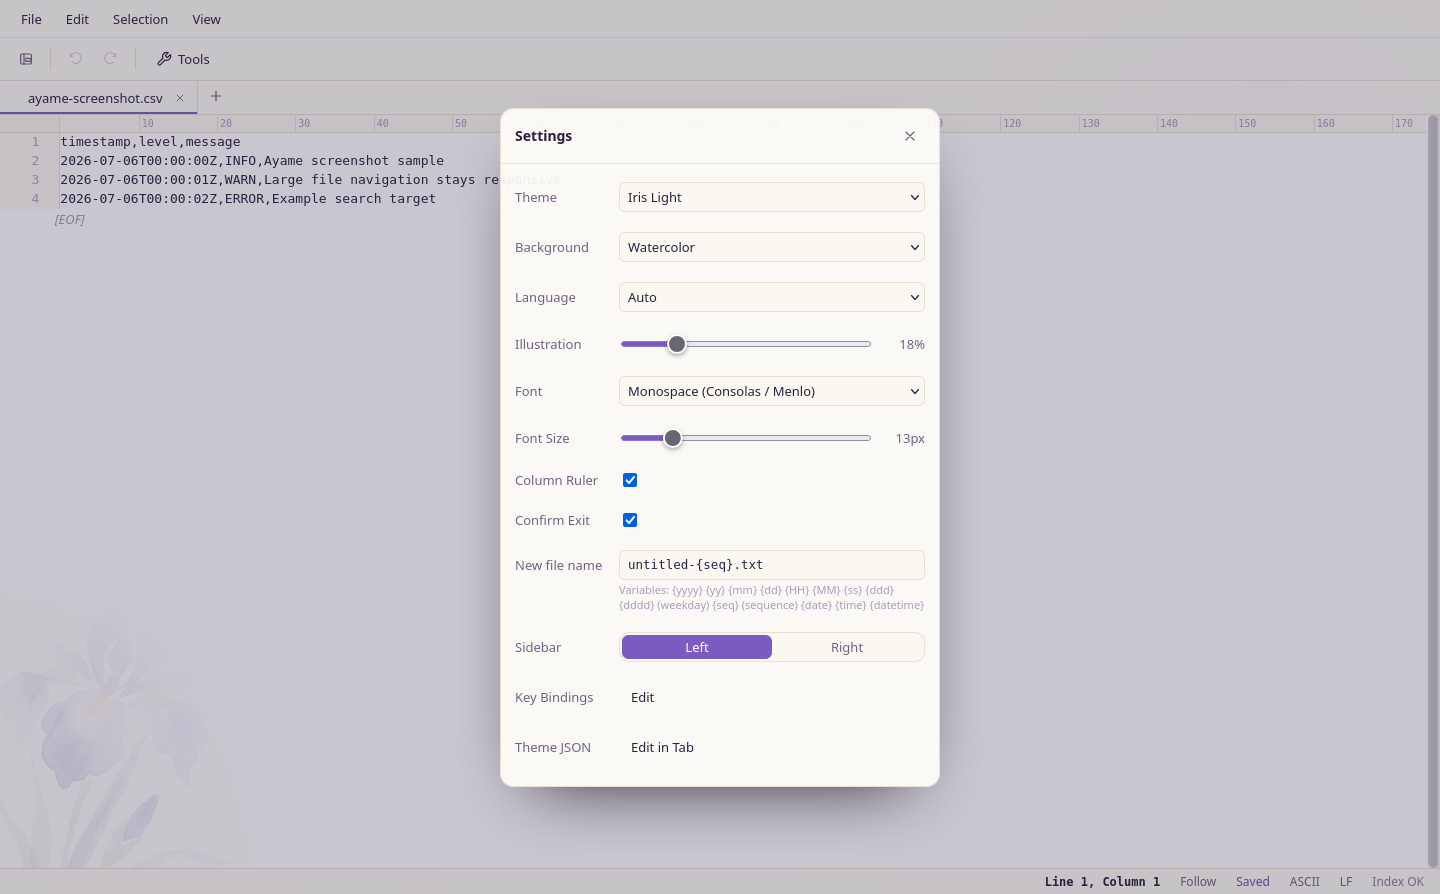Click the line containing ERROR,Example search target
The image size is (1440, 894).
click(x=248, y=199)
